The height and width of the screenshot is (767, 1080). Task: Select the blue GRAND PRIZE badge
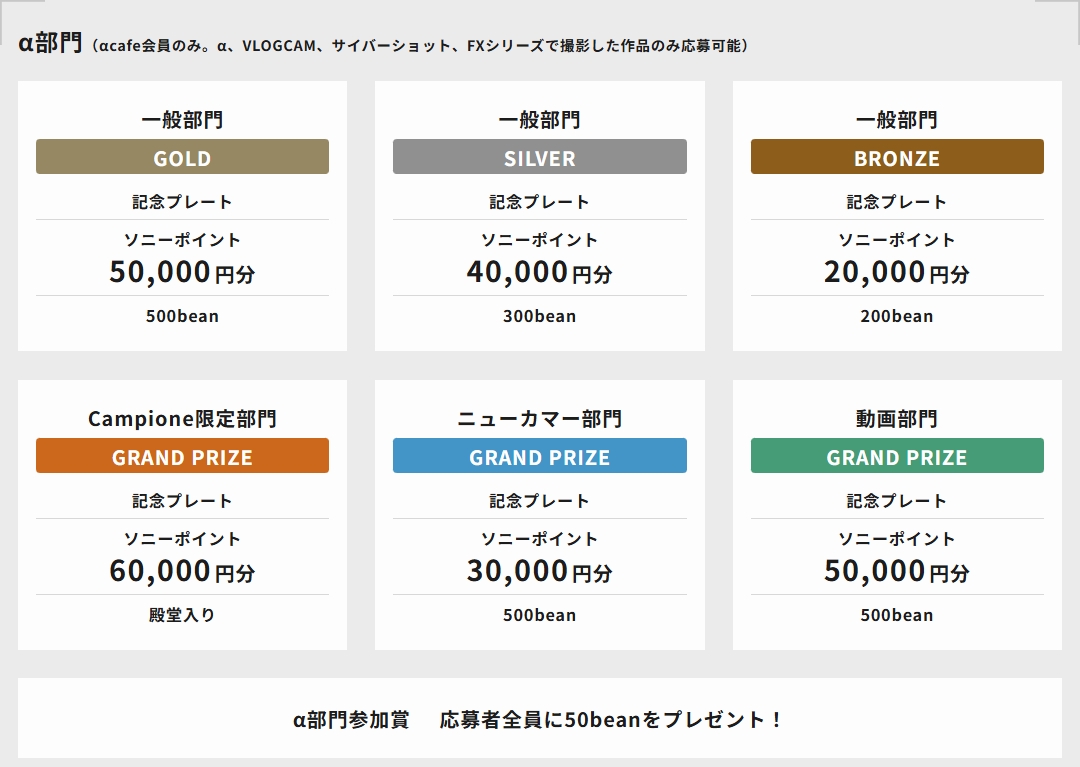pyautogui.click(x=539, y=456)
